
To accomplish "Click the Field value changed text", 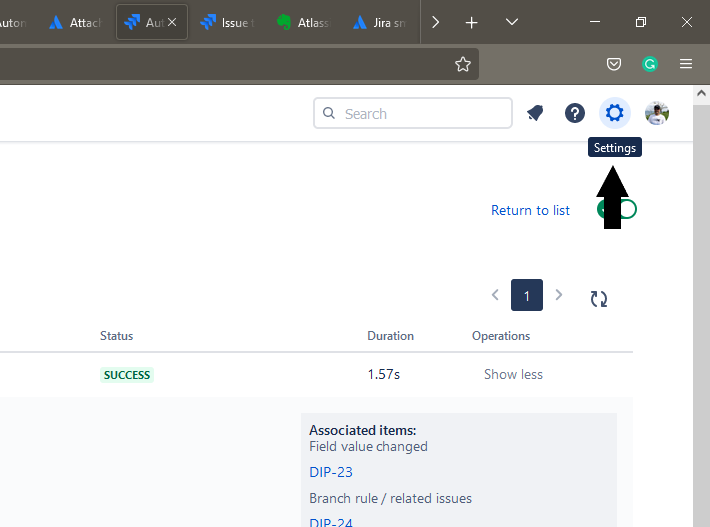I will 368,446.
